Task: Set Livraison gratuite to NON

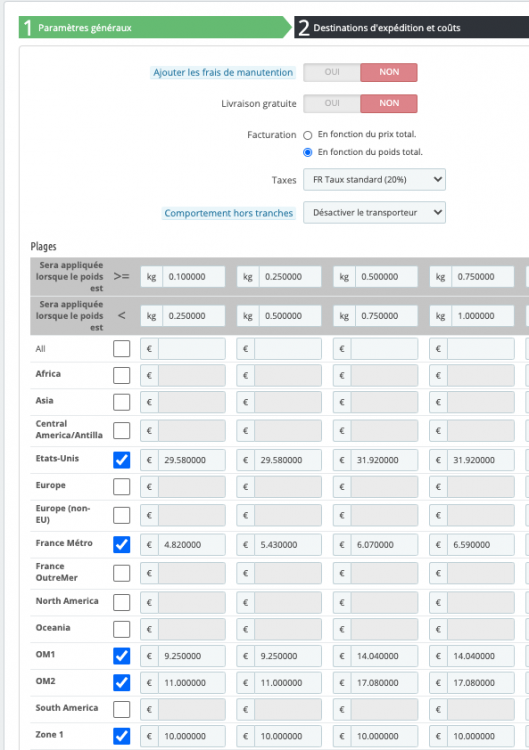Action: [x=389, y=103]
